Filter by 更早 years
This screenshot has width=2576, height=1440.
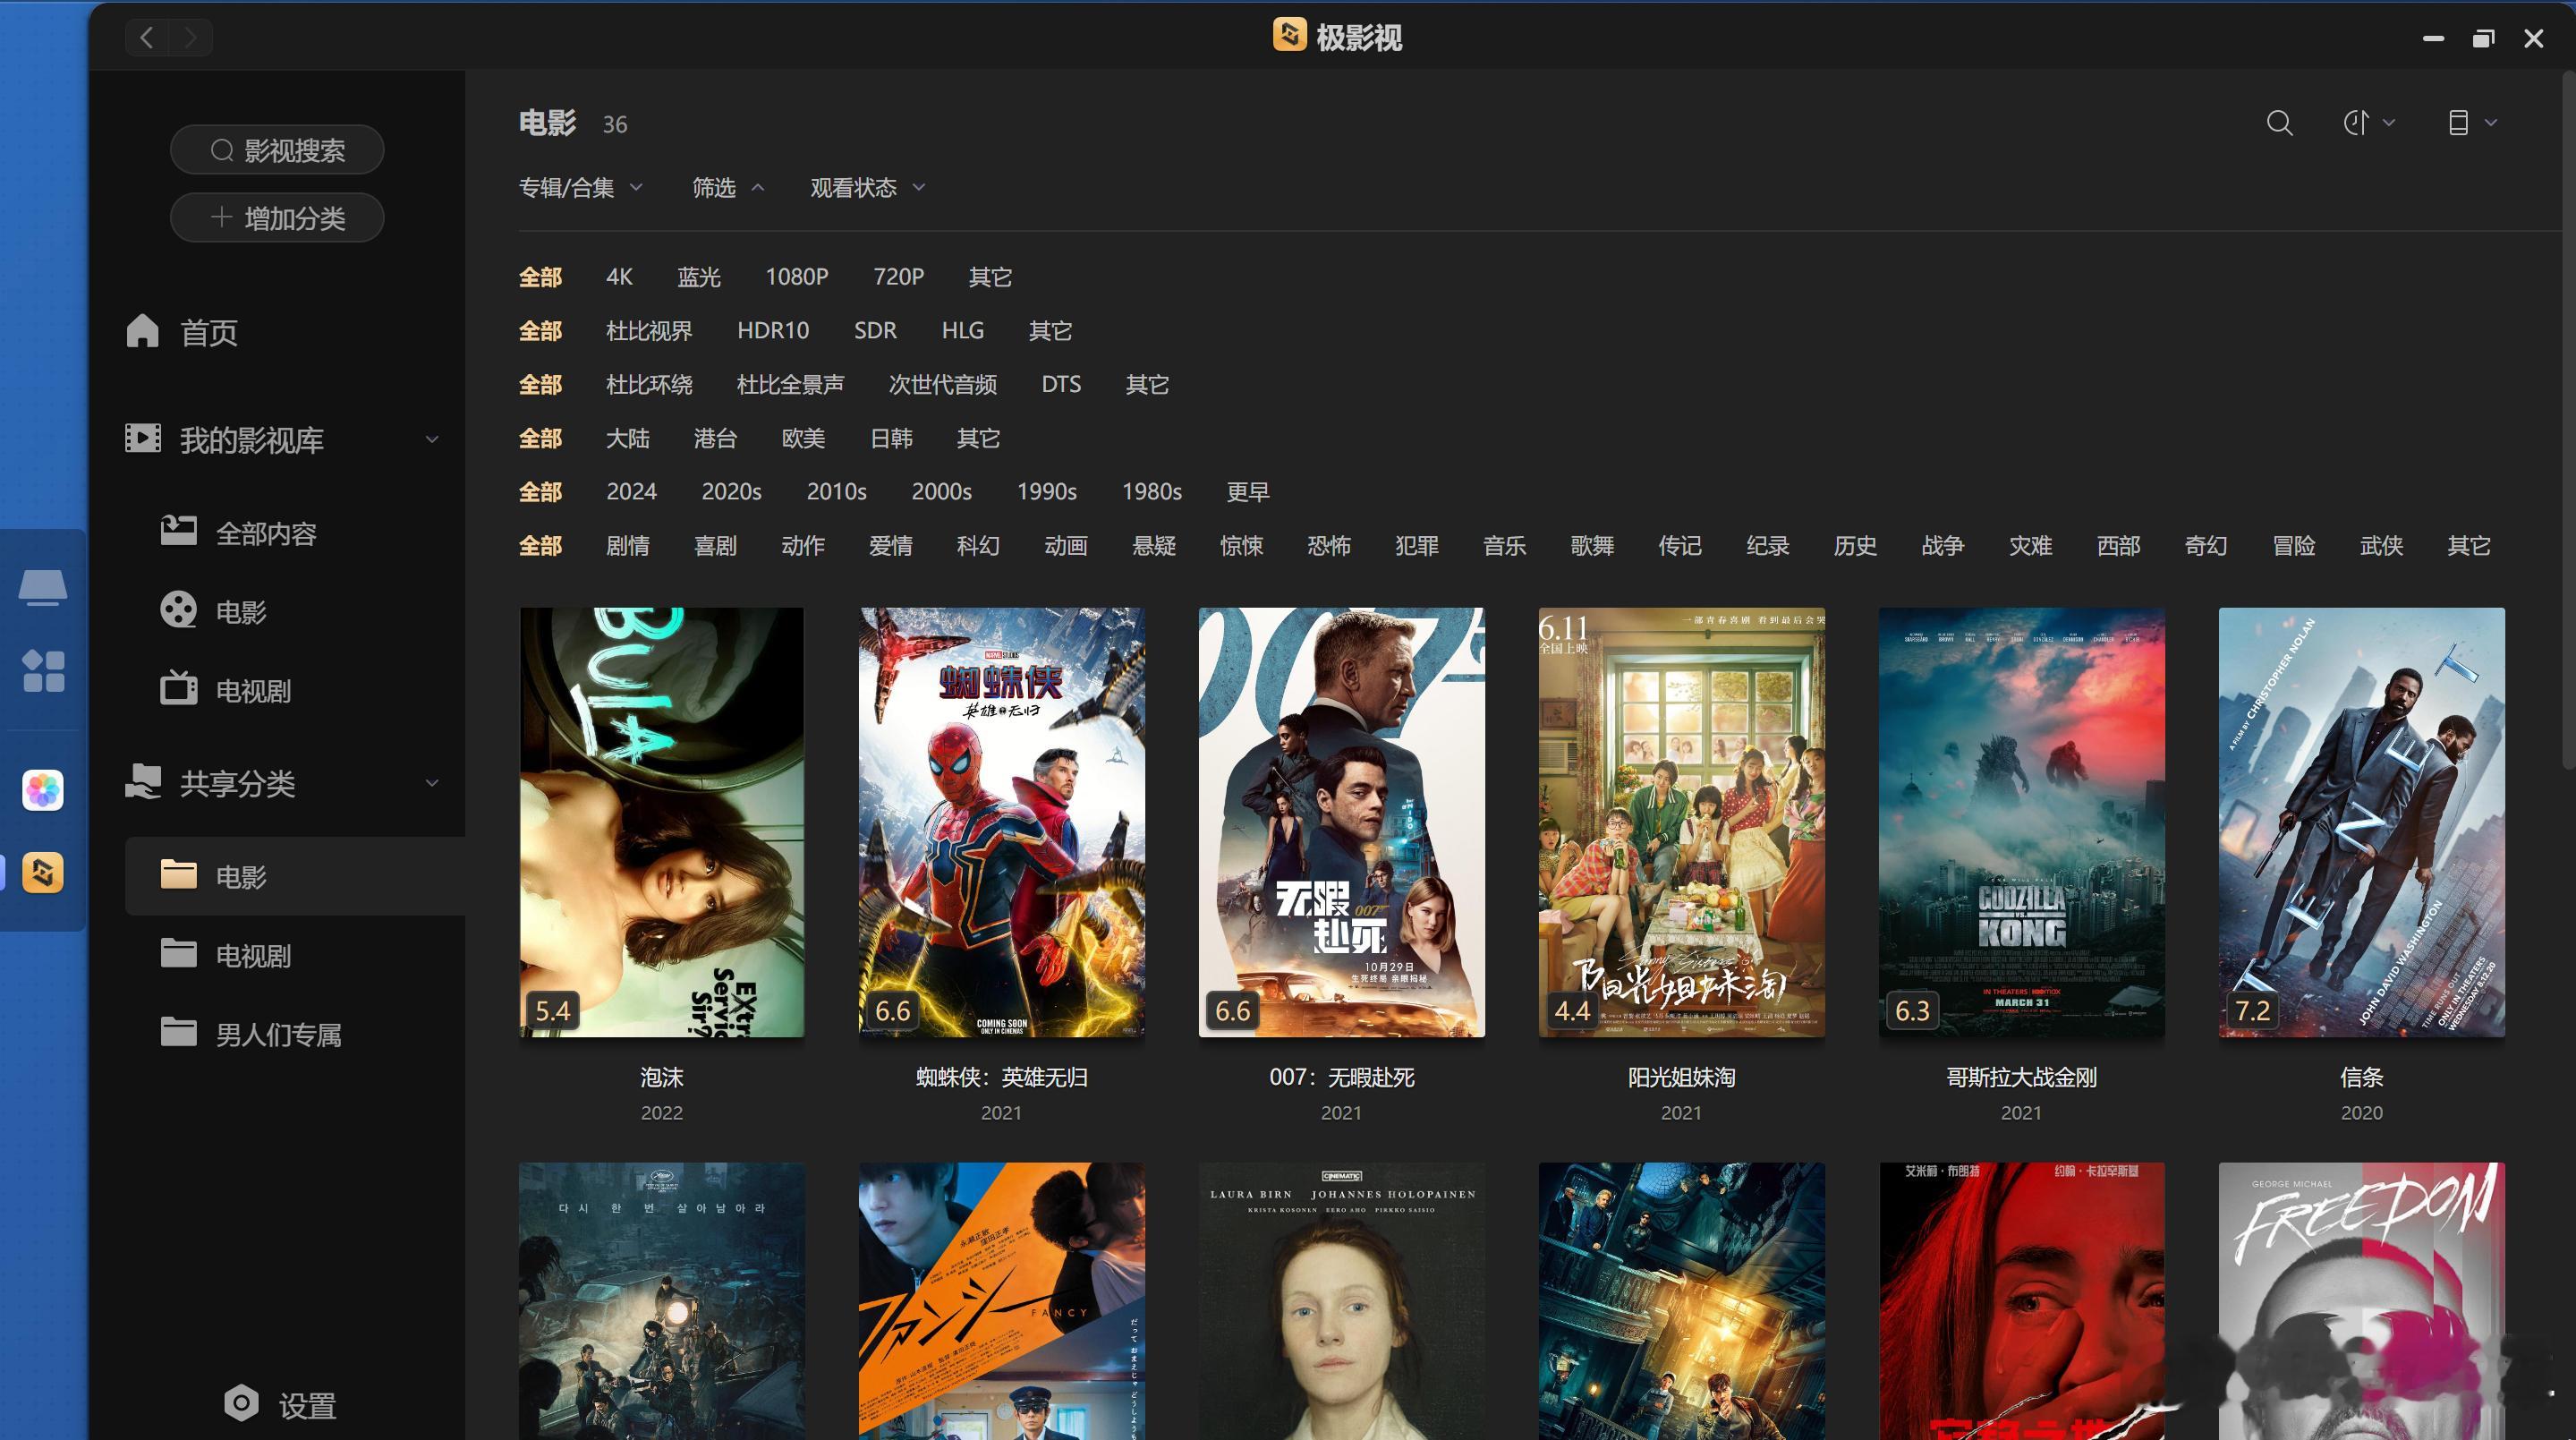pyautogui.click(x=1248, y=492)
